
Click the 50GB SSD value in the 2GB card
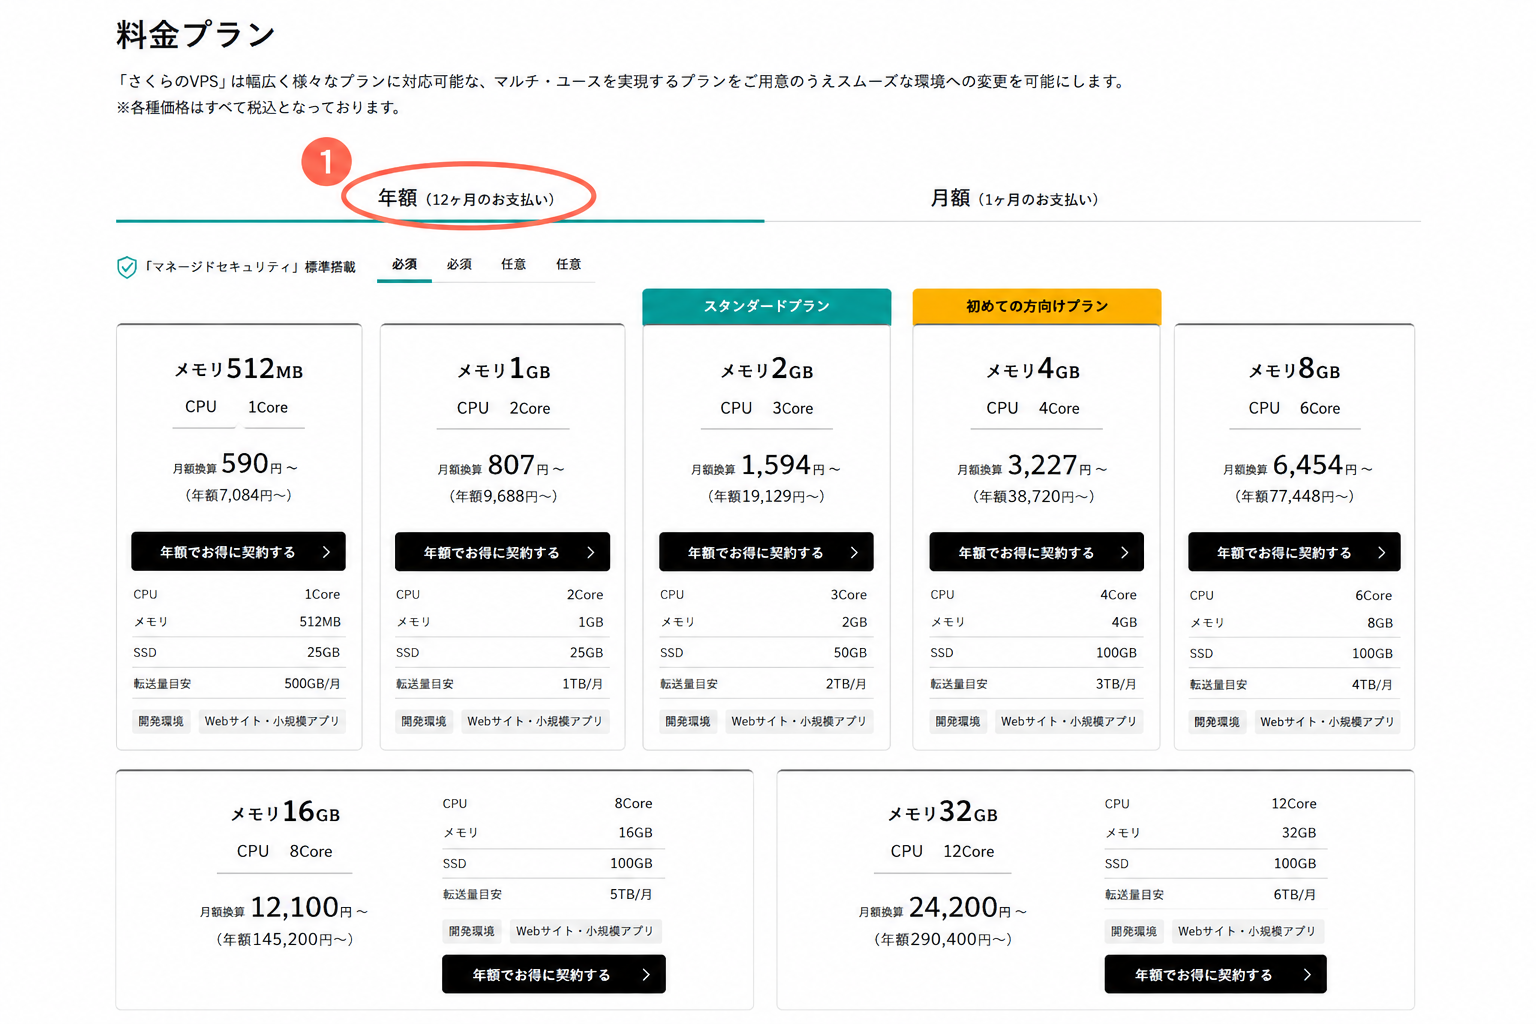850,652
